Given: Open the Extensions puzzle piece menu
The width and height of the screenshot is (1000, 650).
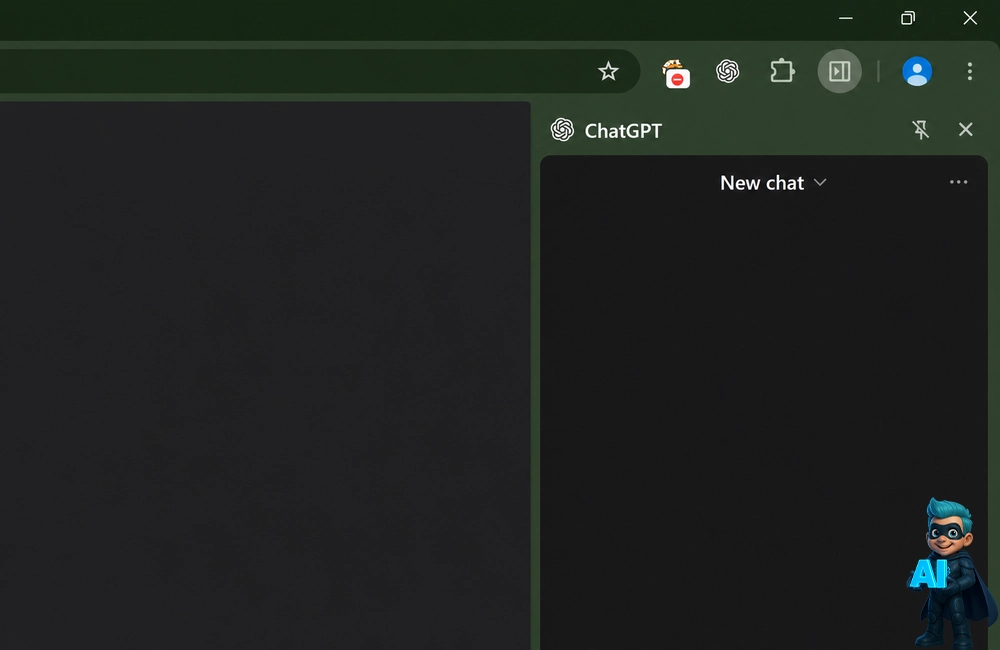Looking at the screenshot, I should click(x=782, y=71).
